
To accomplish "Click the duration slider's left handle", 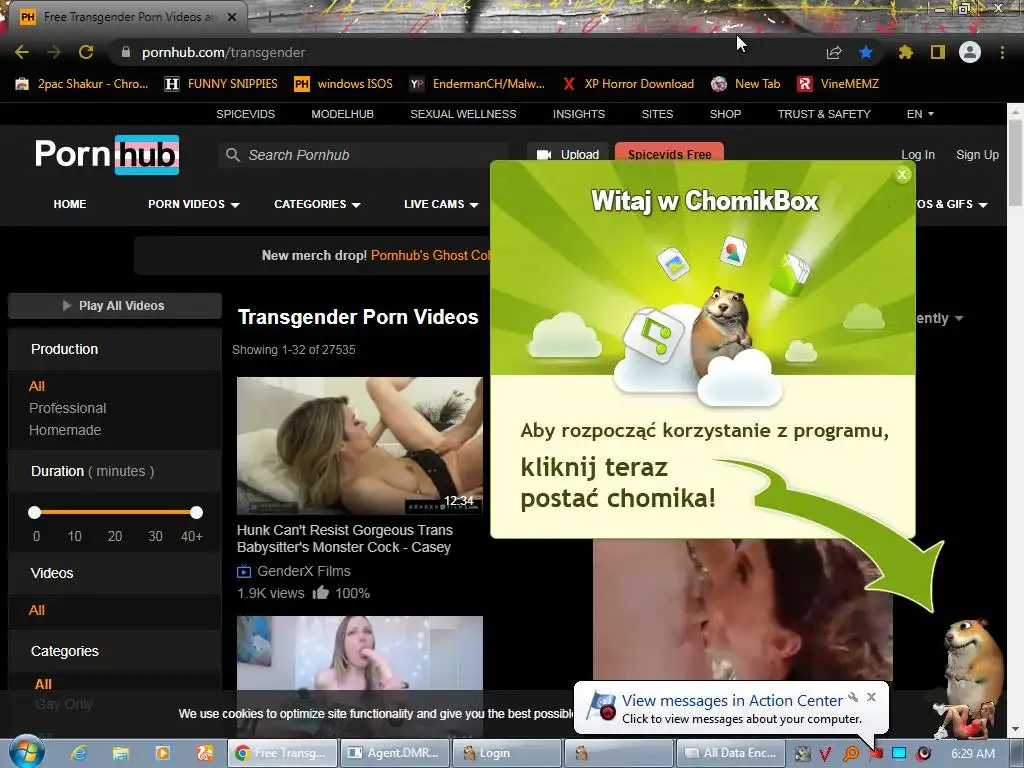I will coord(35,513).
